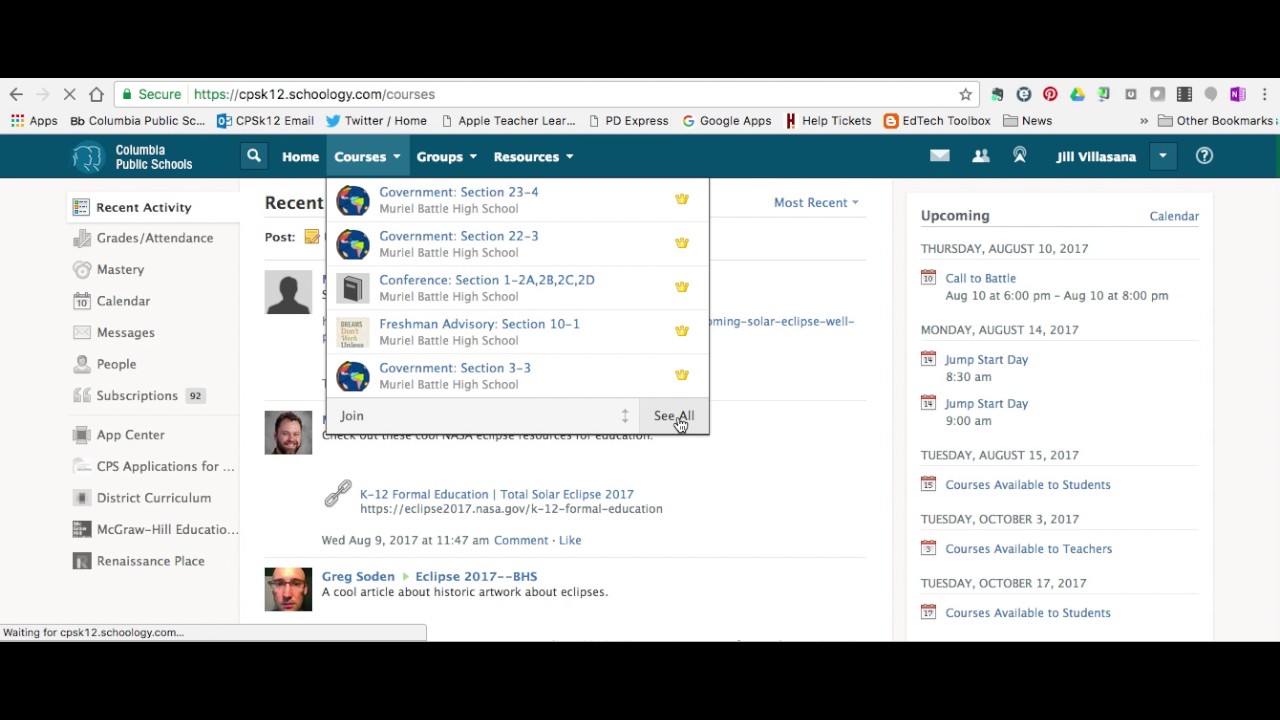
Task: Open the Government: Section 23-4 course
Action: click(x=459, y=192)
